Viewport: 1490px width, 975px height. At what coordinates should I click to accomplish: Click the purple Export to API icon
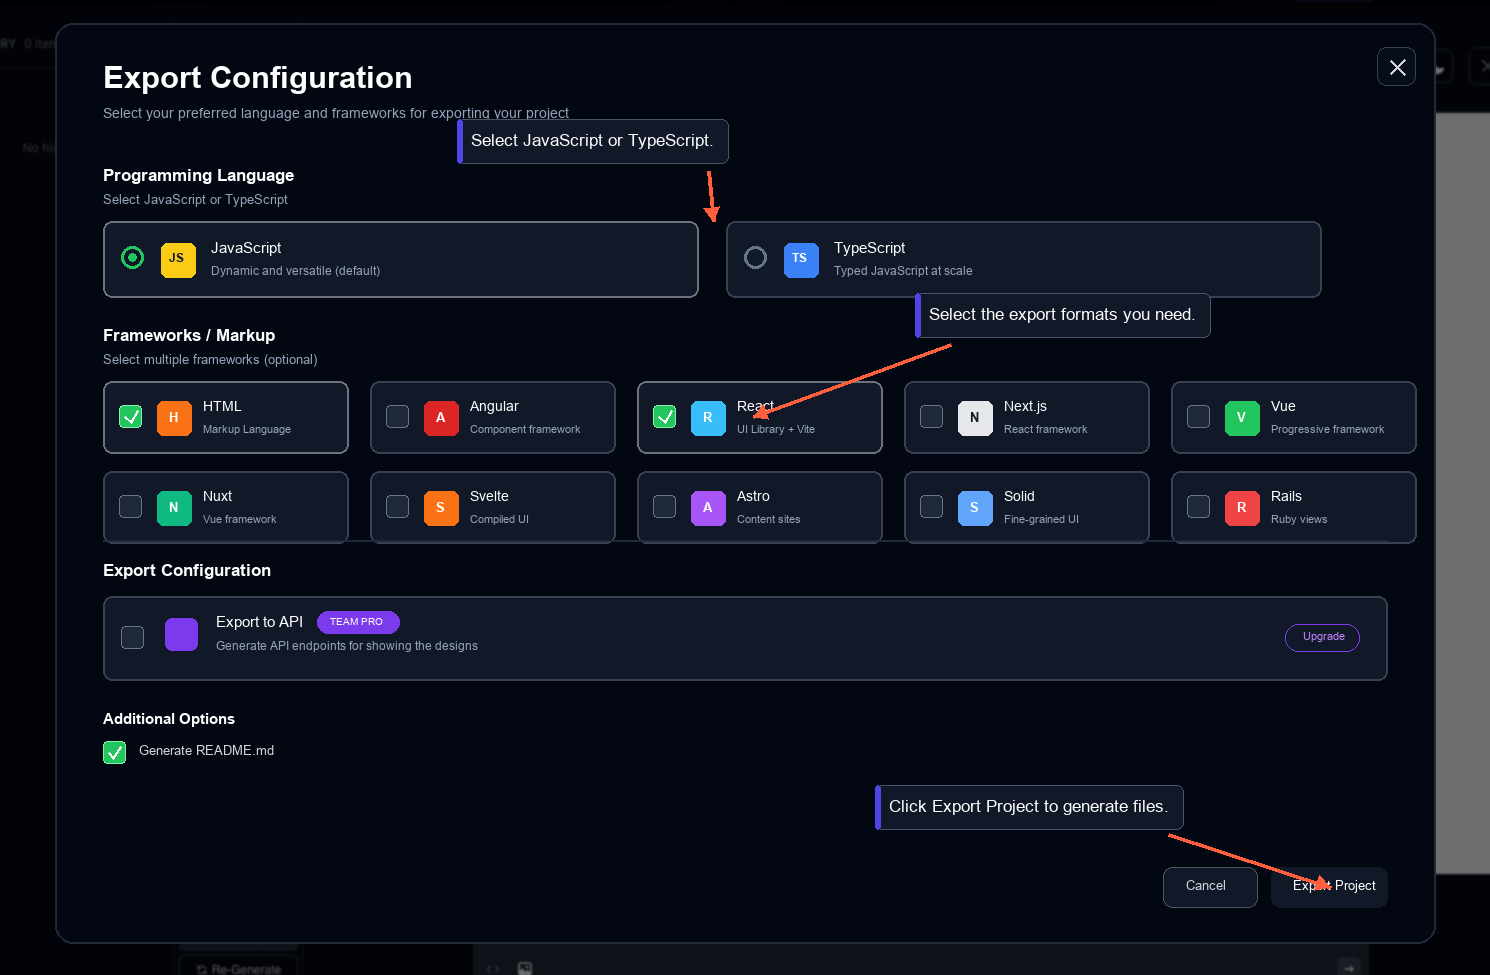click(x=181, y=635)
